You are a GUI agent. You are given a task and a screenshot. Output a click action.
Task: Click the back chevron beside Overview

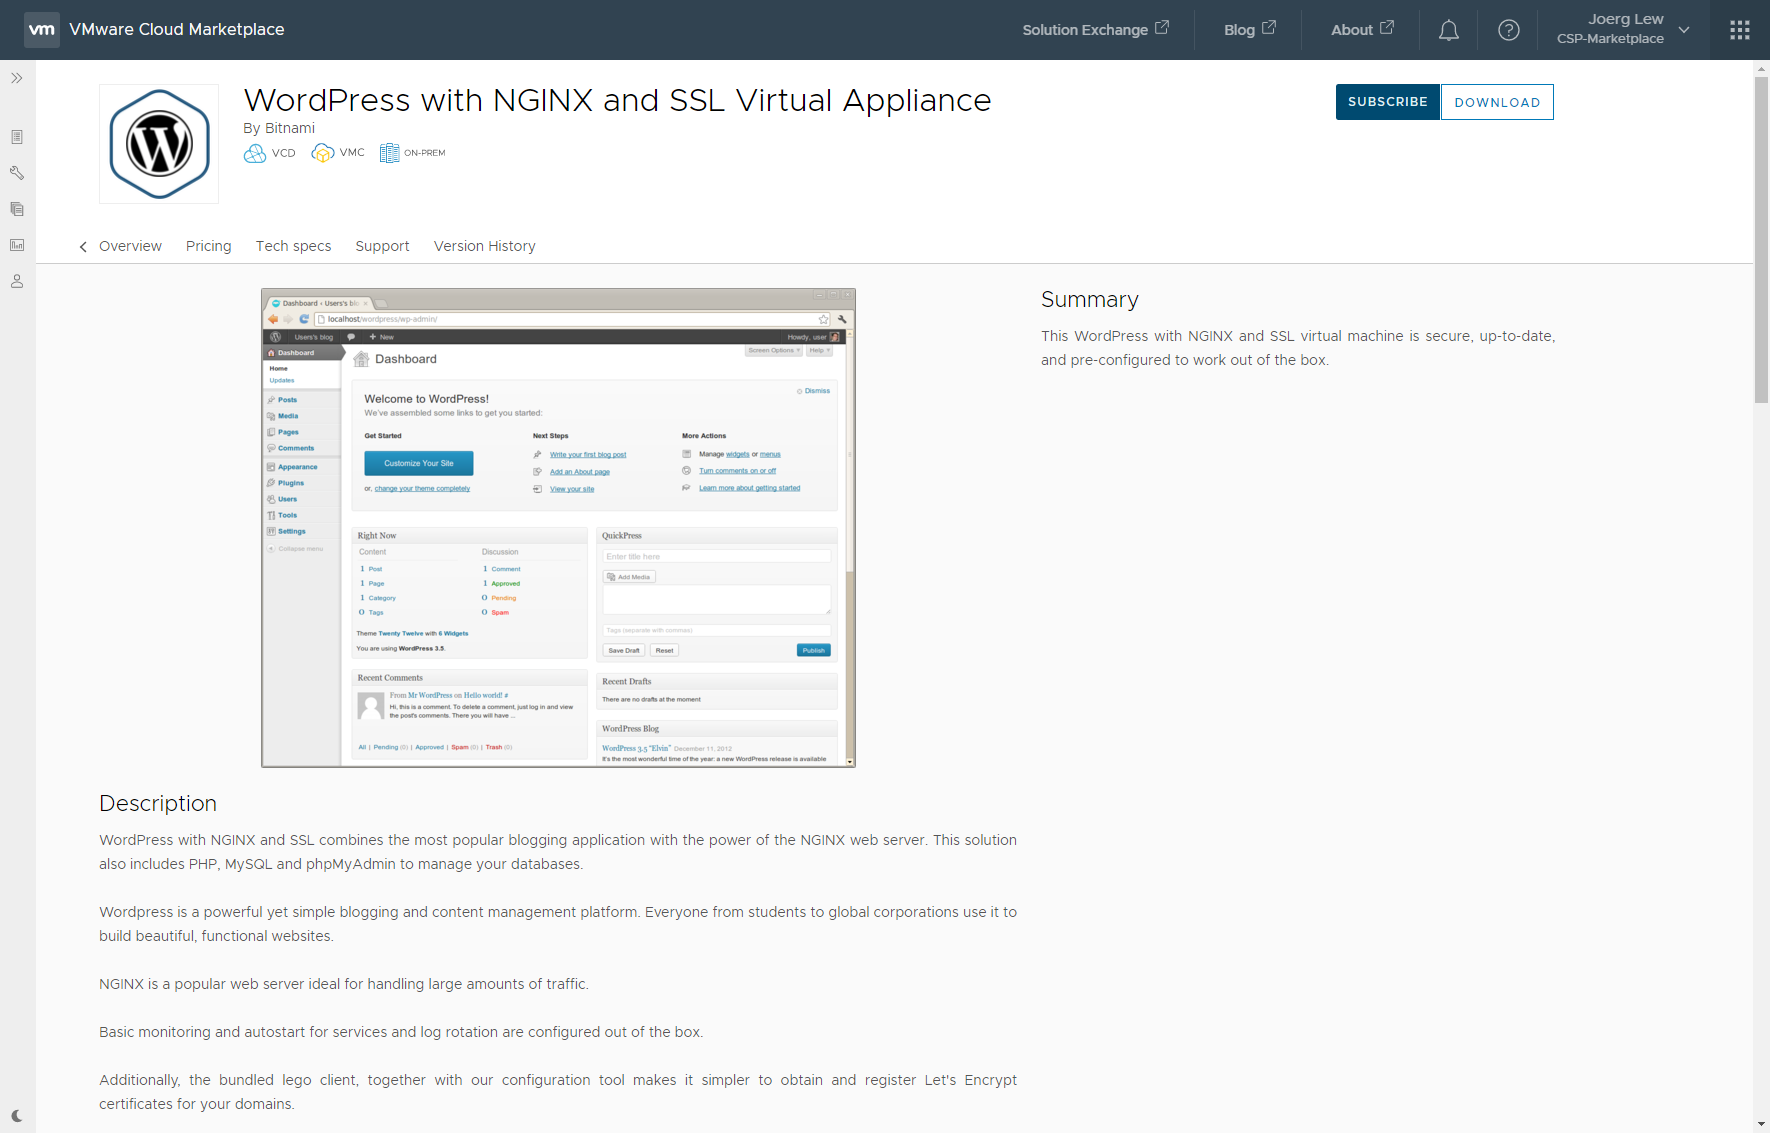pyautogui.click(x=83, y=247)
